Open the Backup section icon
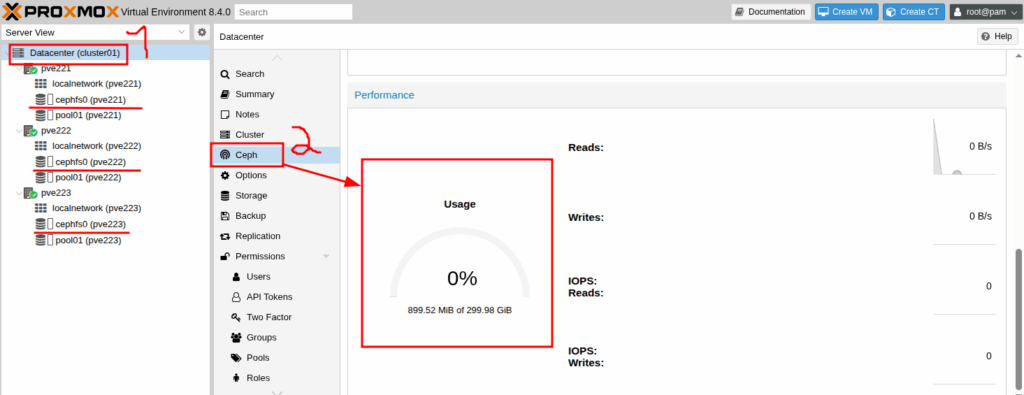This screenshot has width=1024, height=395. pyautogui.click(x=225, y=215)
